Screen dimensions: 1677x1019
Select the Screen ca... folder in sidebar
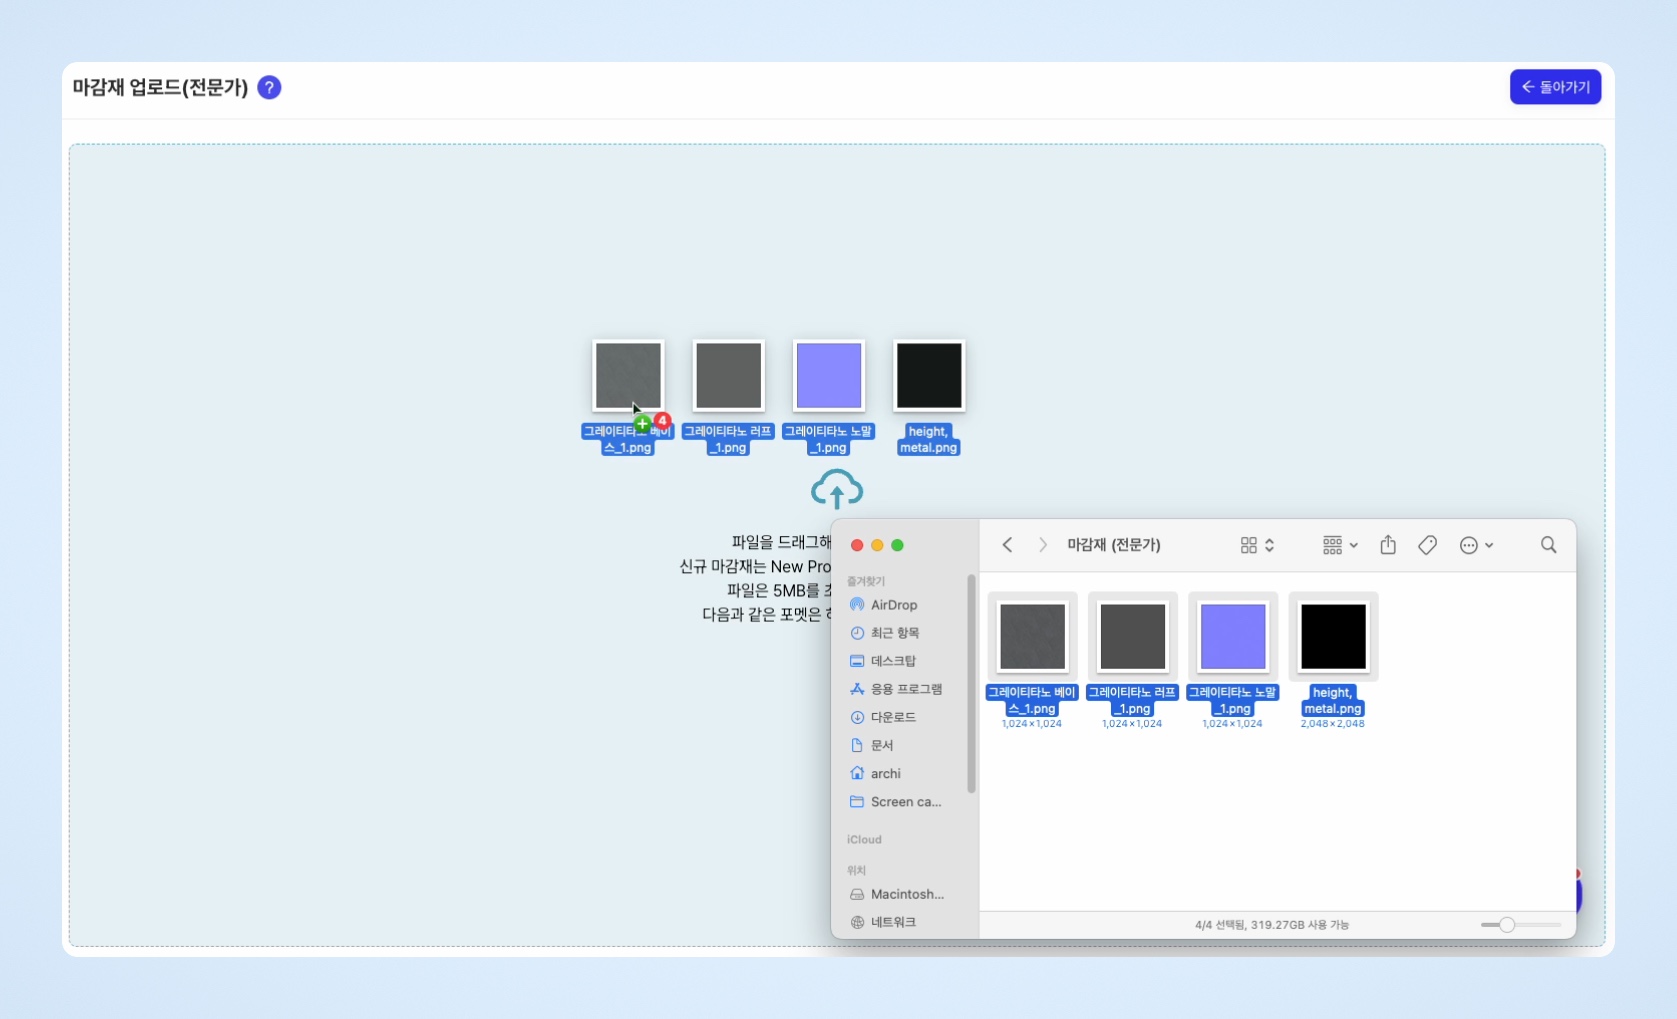tap(895, 802)
